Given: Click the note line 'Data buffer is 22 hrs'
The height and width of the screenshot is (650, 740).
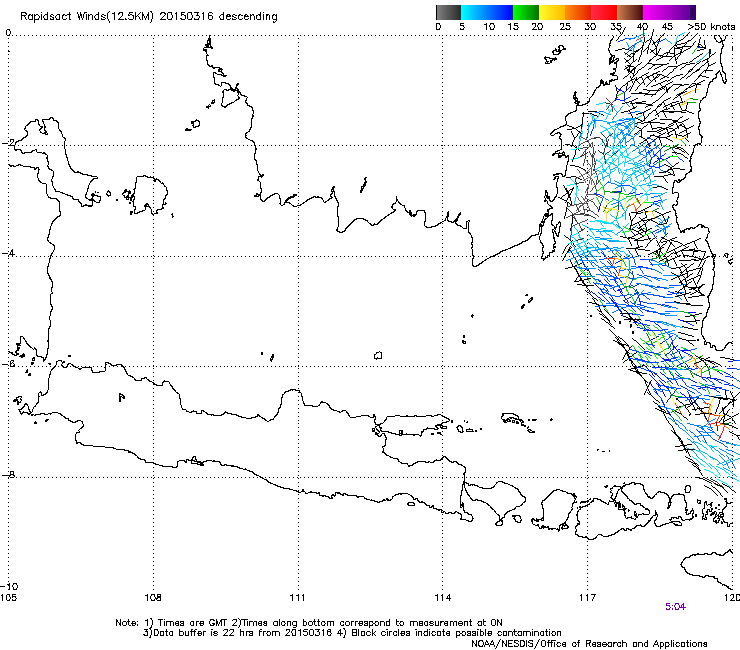Looking at the screenshot, I should click(352, 633).
